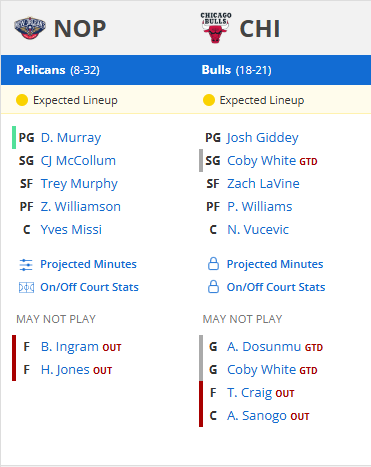Select the NOP team heading
The height and width of the screenshot is (467, 371).
(x=80, y=29)
